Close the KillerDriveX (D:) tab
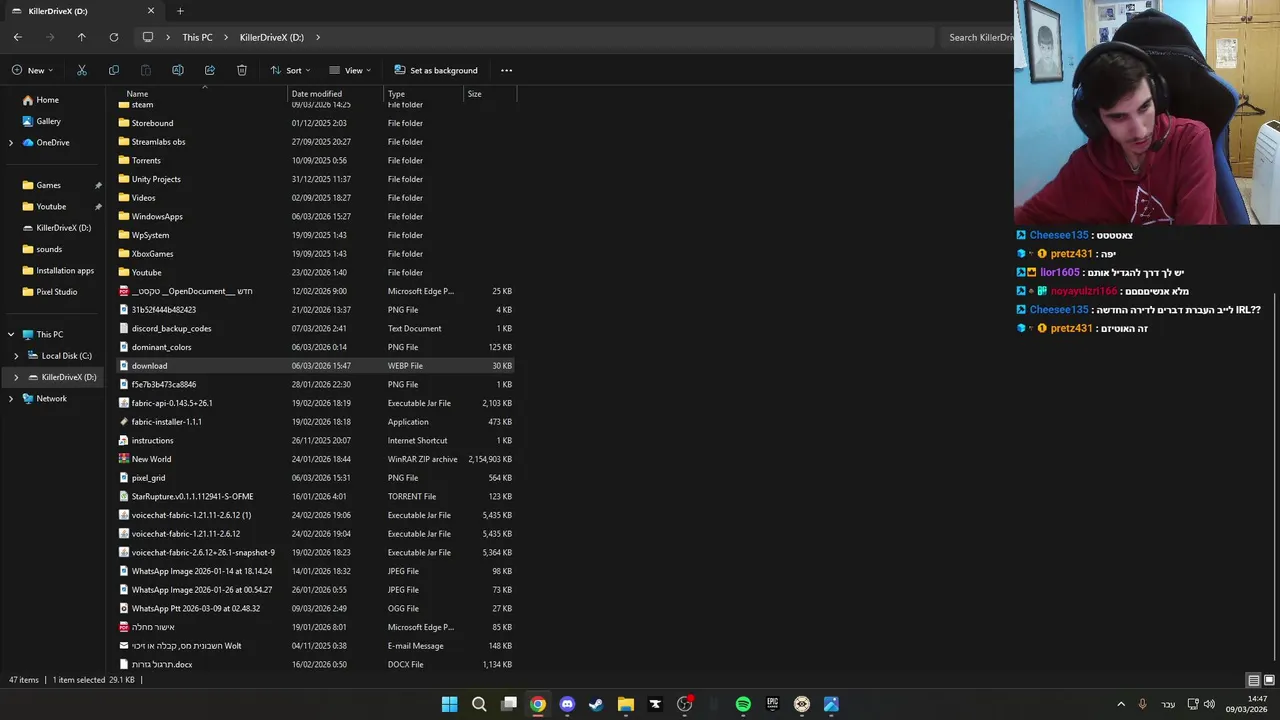Viewport: 1280px width, 720px height. (x=151, y=11)
